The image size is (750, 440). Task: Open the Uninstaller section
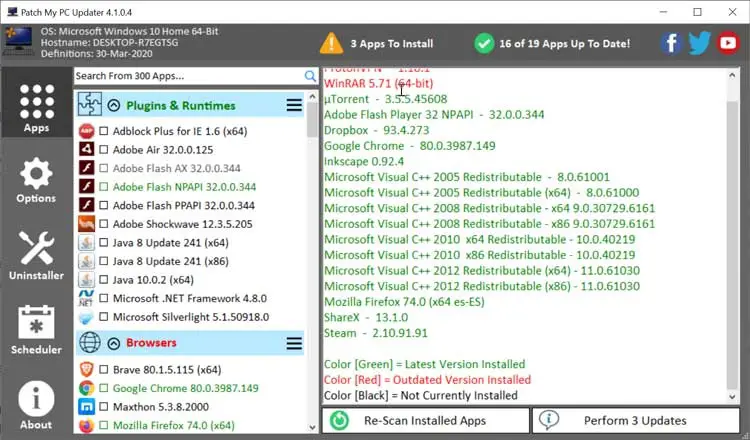coord(36,255)
